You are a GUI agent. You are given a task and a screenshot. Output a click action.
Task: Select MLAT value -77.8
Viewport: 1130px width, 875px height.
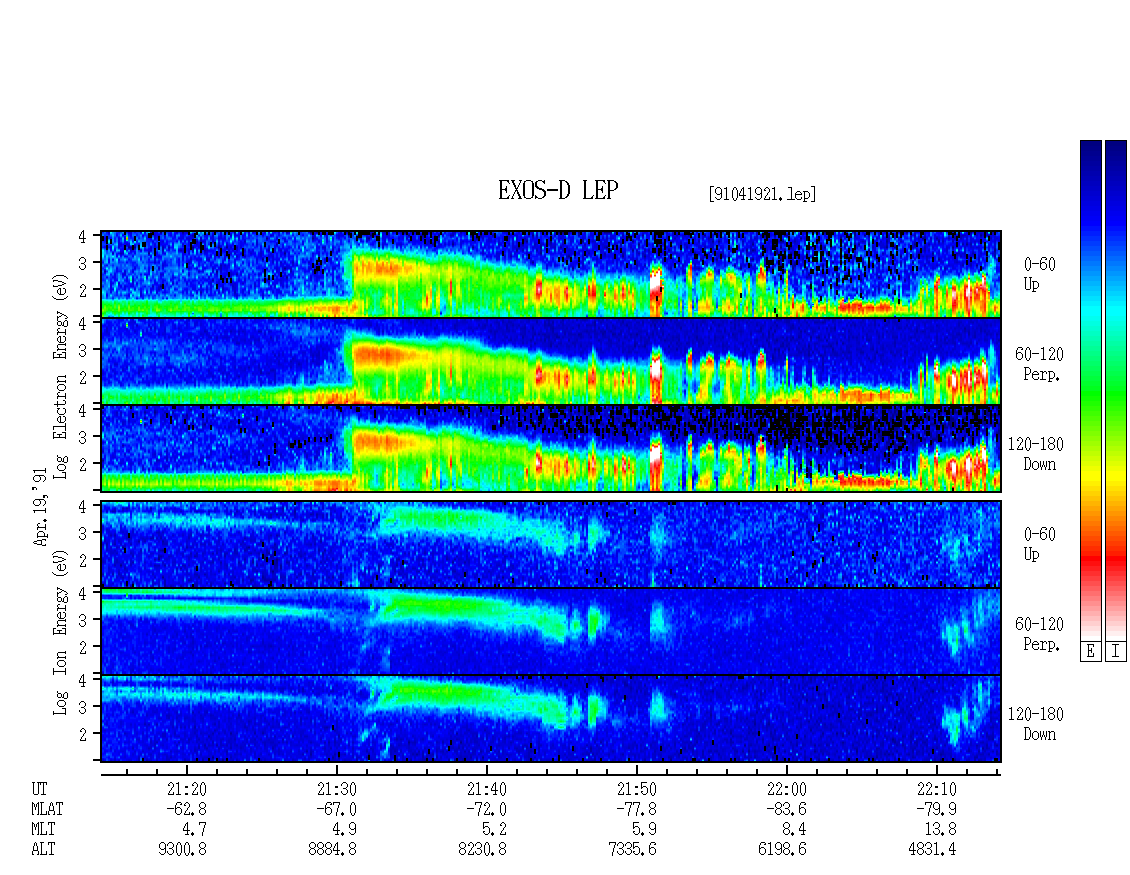click(x=636, y=809)
